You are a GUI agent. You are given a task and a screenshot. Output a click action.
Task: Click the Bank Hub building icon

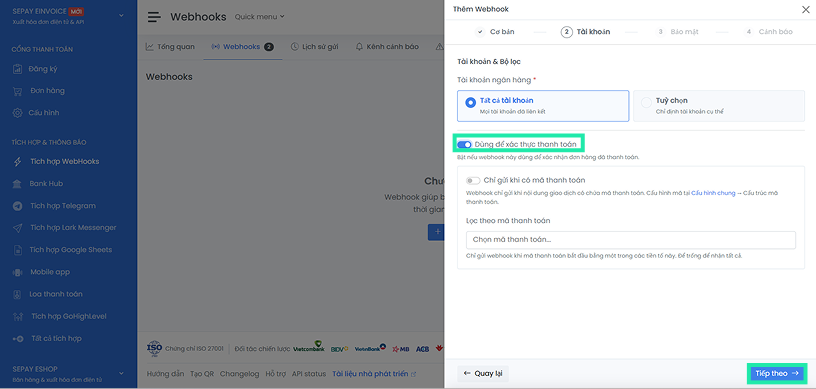coord(17,184)
